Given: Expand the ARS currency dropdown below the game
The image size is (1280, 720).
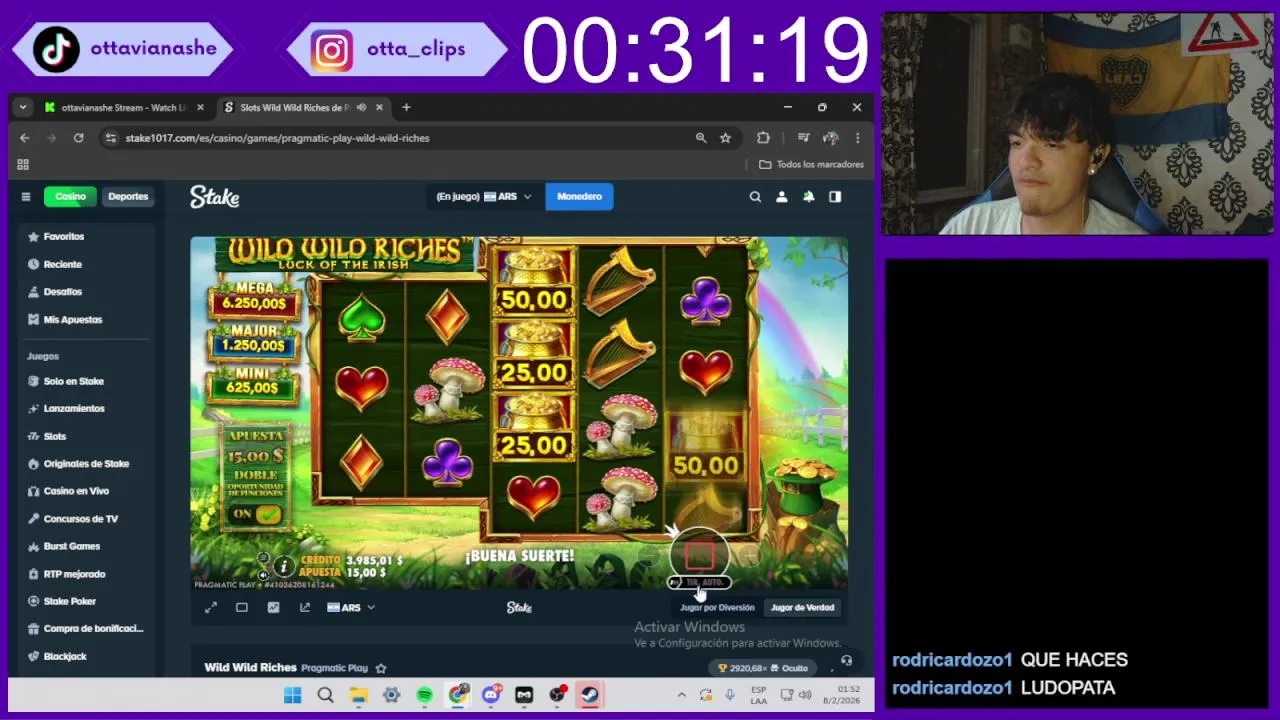Looking at the screenshot, I should click(351, 607).
